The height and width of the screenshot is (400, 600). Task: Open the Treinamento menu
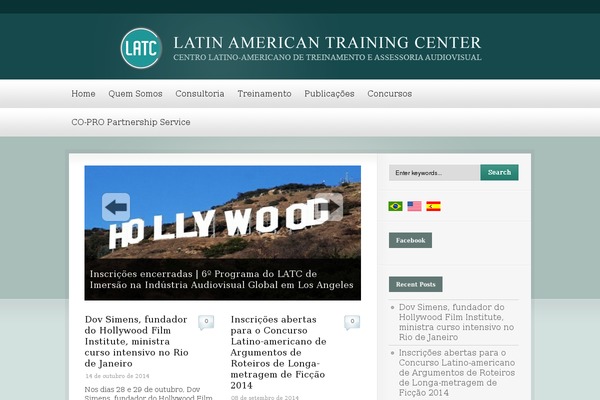click(x=264, y=94)
